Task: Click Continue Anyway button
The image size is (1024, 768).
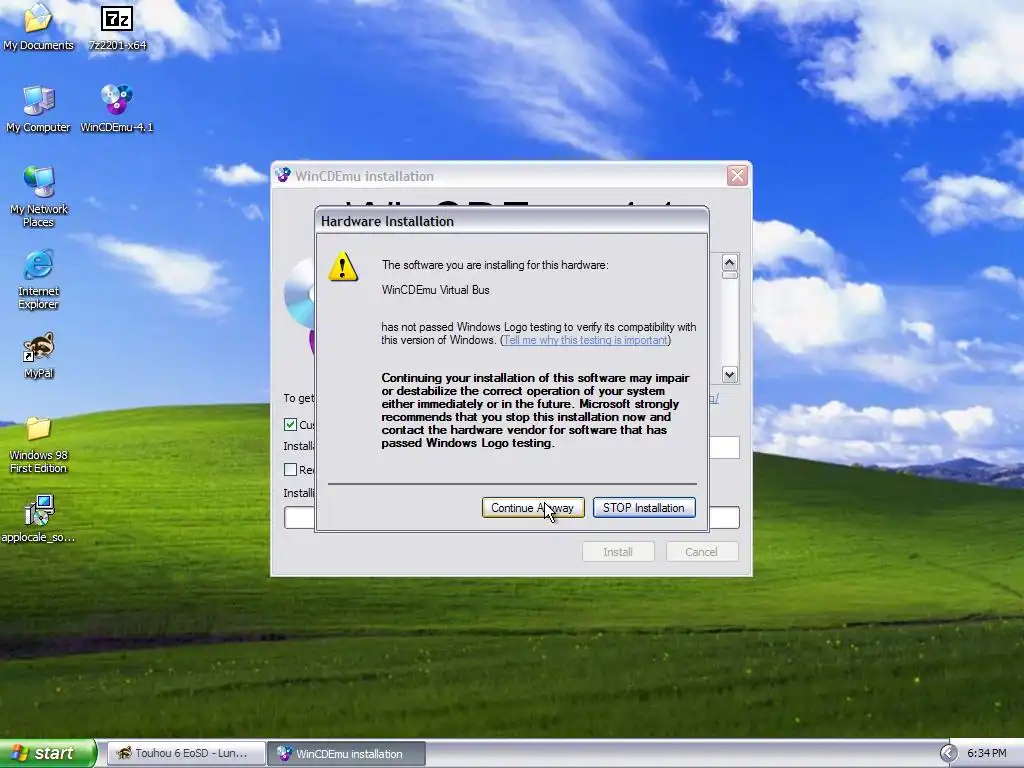Action: click(x=532, y=507)
